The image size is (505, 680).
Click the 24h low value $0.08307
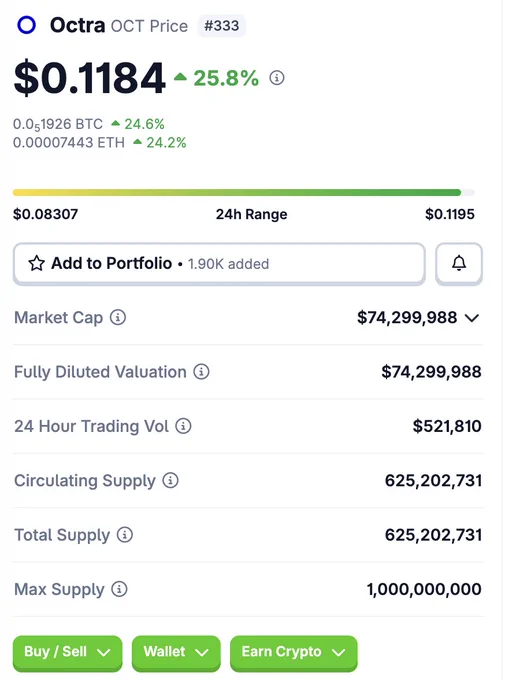pos(46,214)
